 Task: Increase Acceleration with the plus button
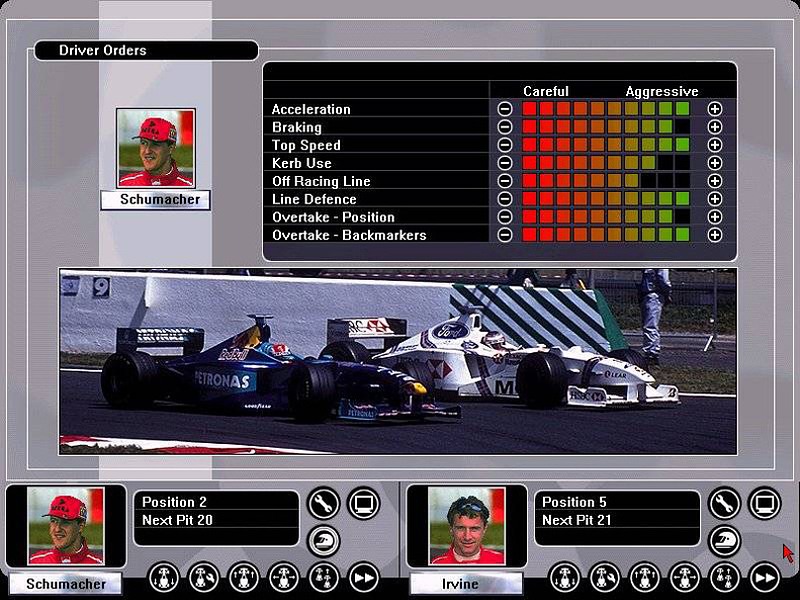(714, 109)
